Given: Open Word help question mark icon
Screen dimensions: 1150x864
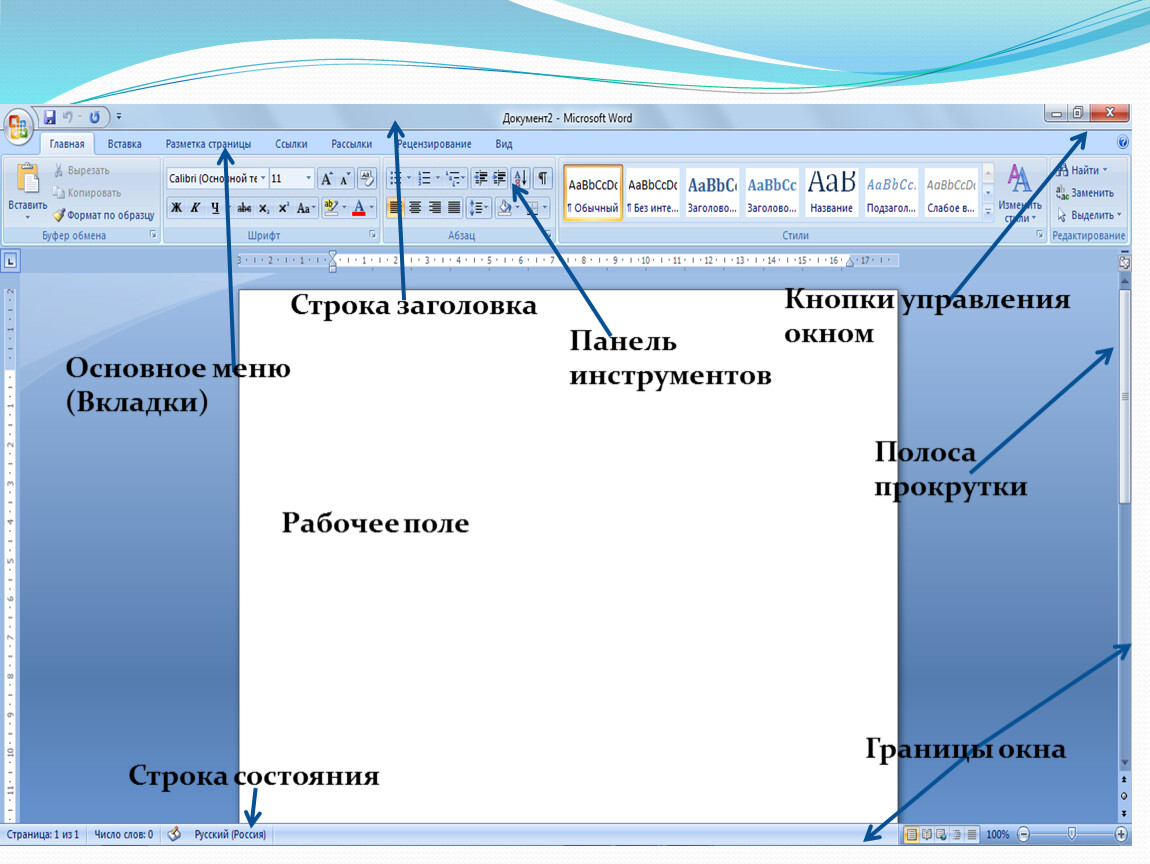Looking at the screenshot, I should 1122,142.
